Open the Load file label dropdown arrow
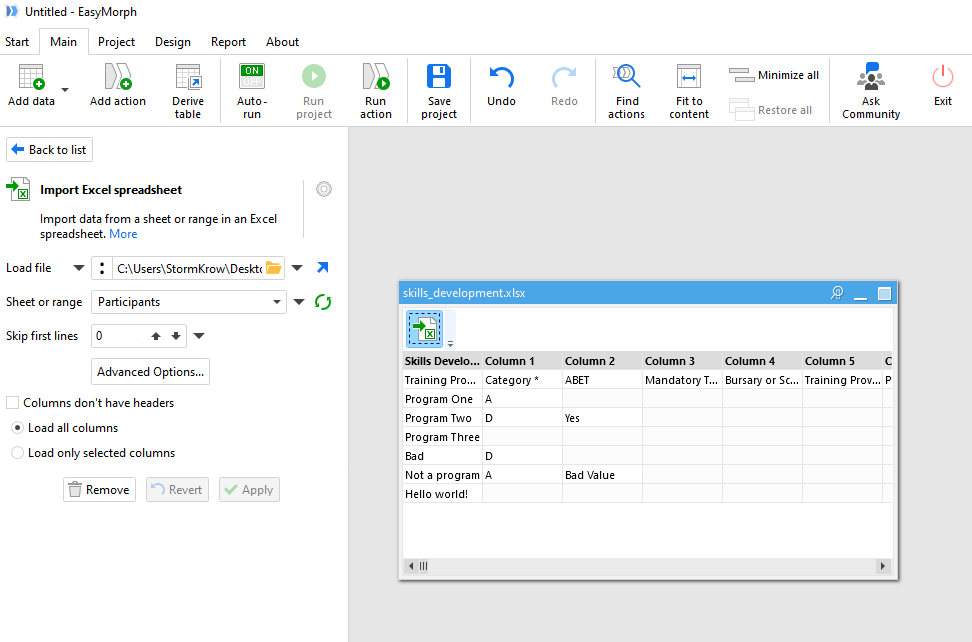 click(79, 268)
